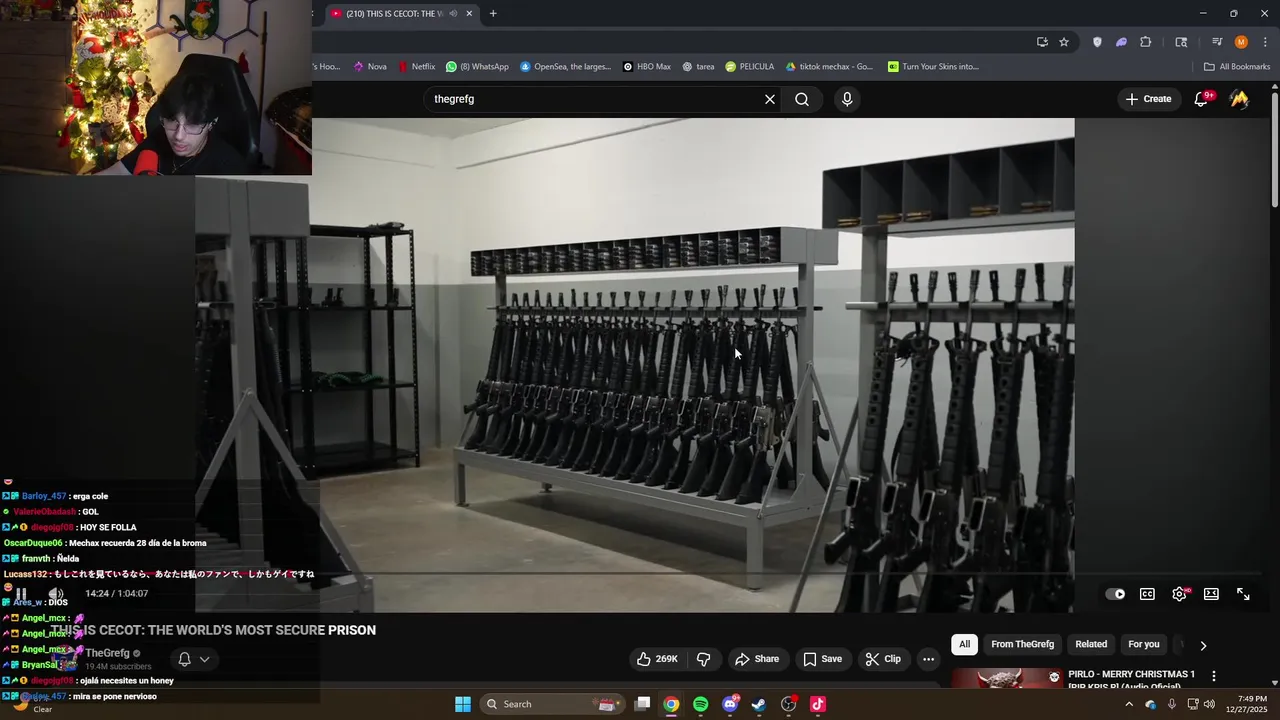
Task: Open the Nova bookmark
Action: point(370,67)
